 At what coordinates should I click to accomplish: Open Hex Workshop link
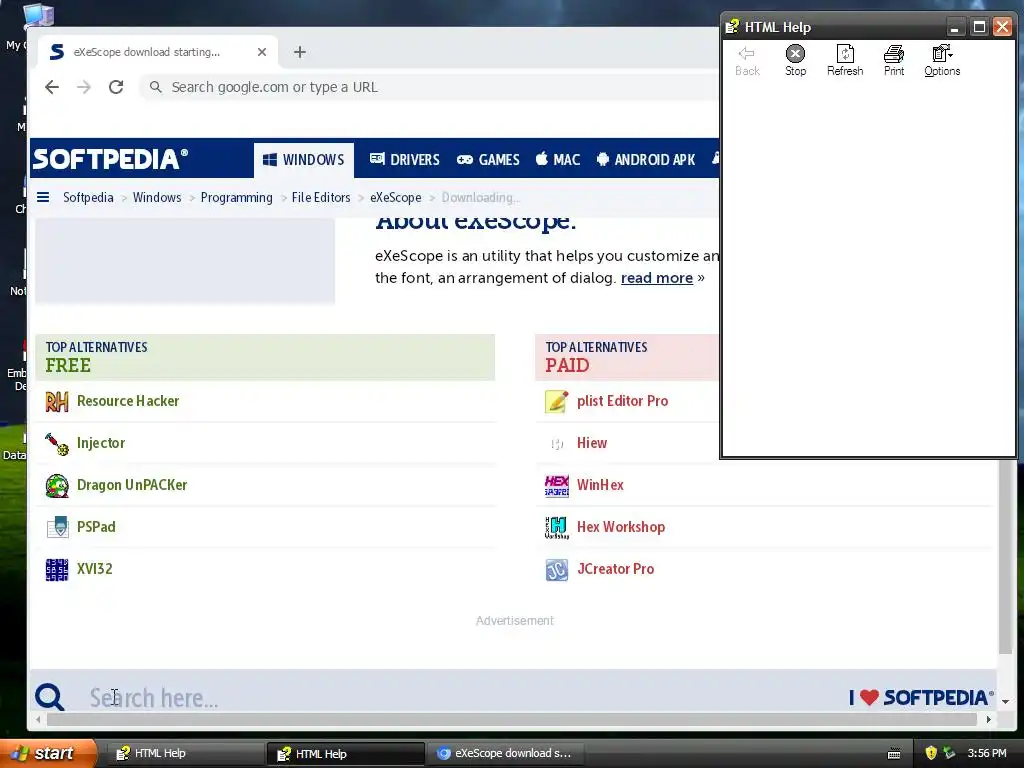pyautogui.click(x=620, y=526)
